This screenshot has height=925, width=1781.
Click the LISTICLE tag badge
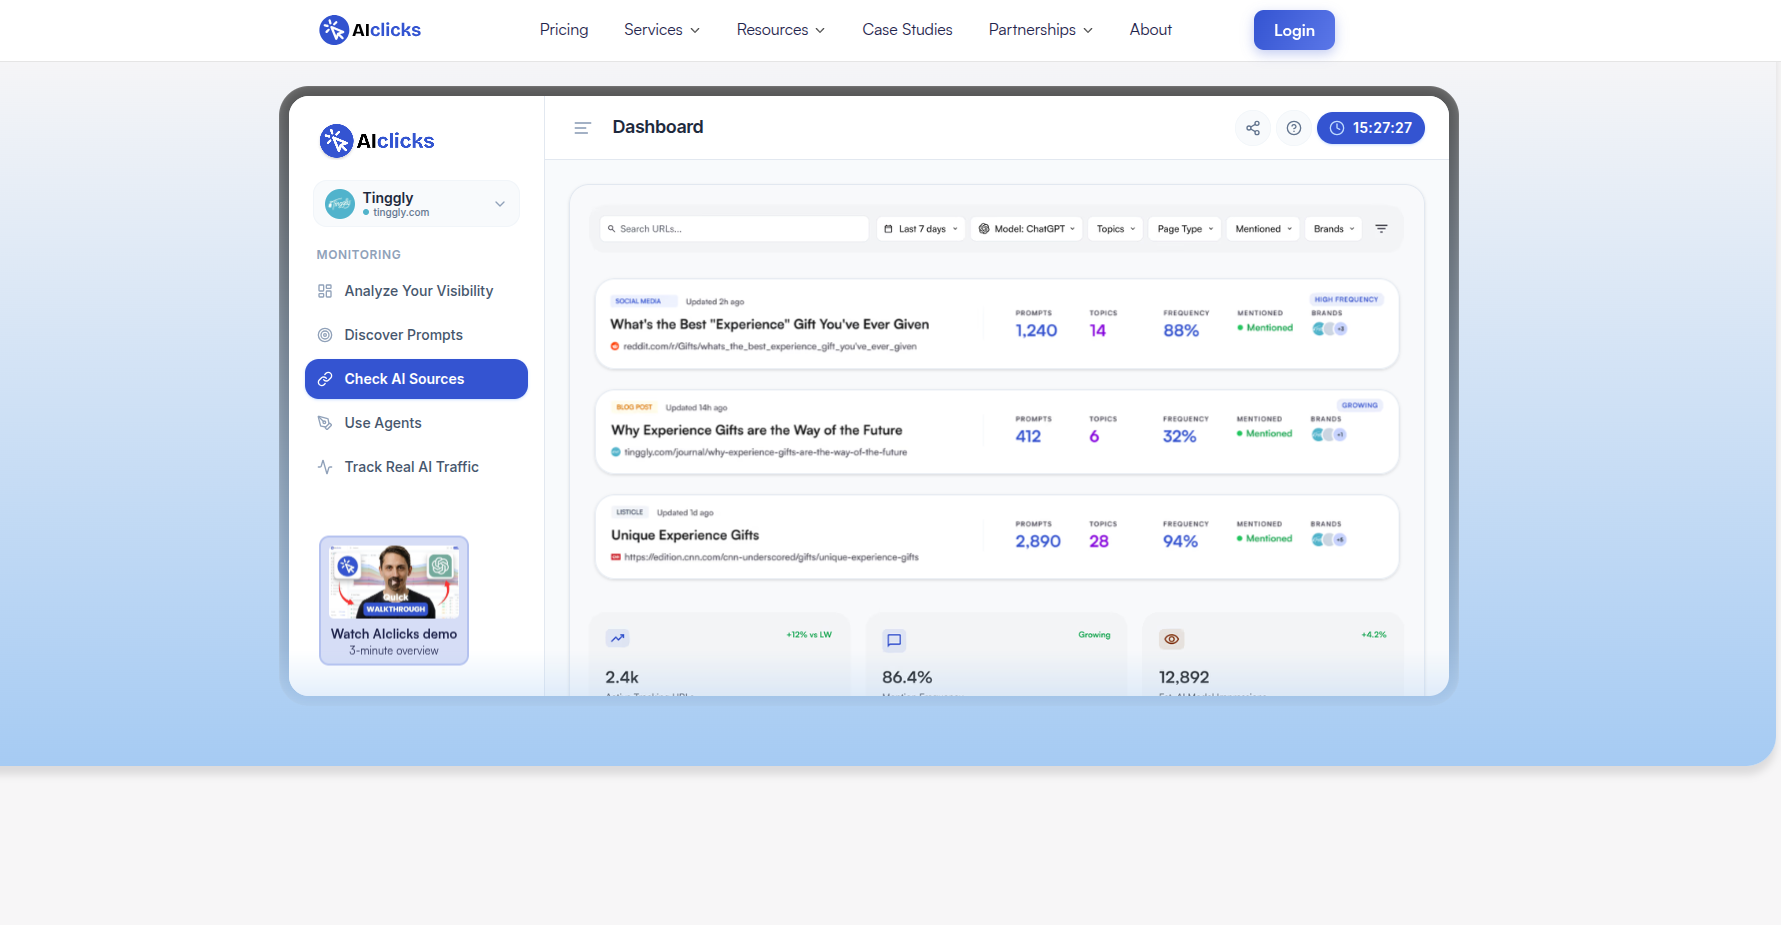[x=630, y=512]
